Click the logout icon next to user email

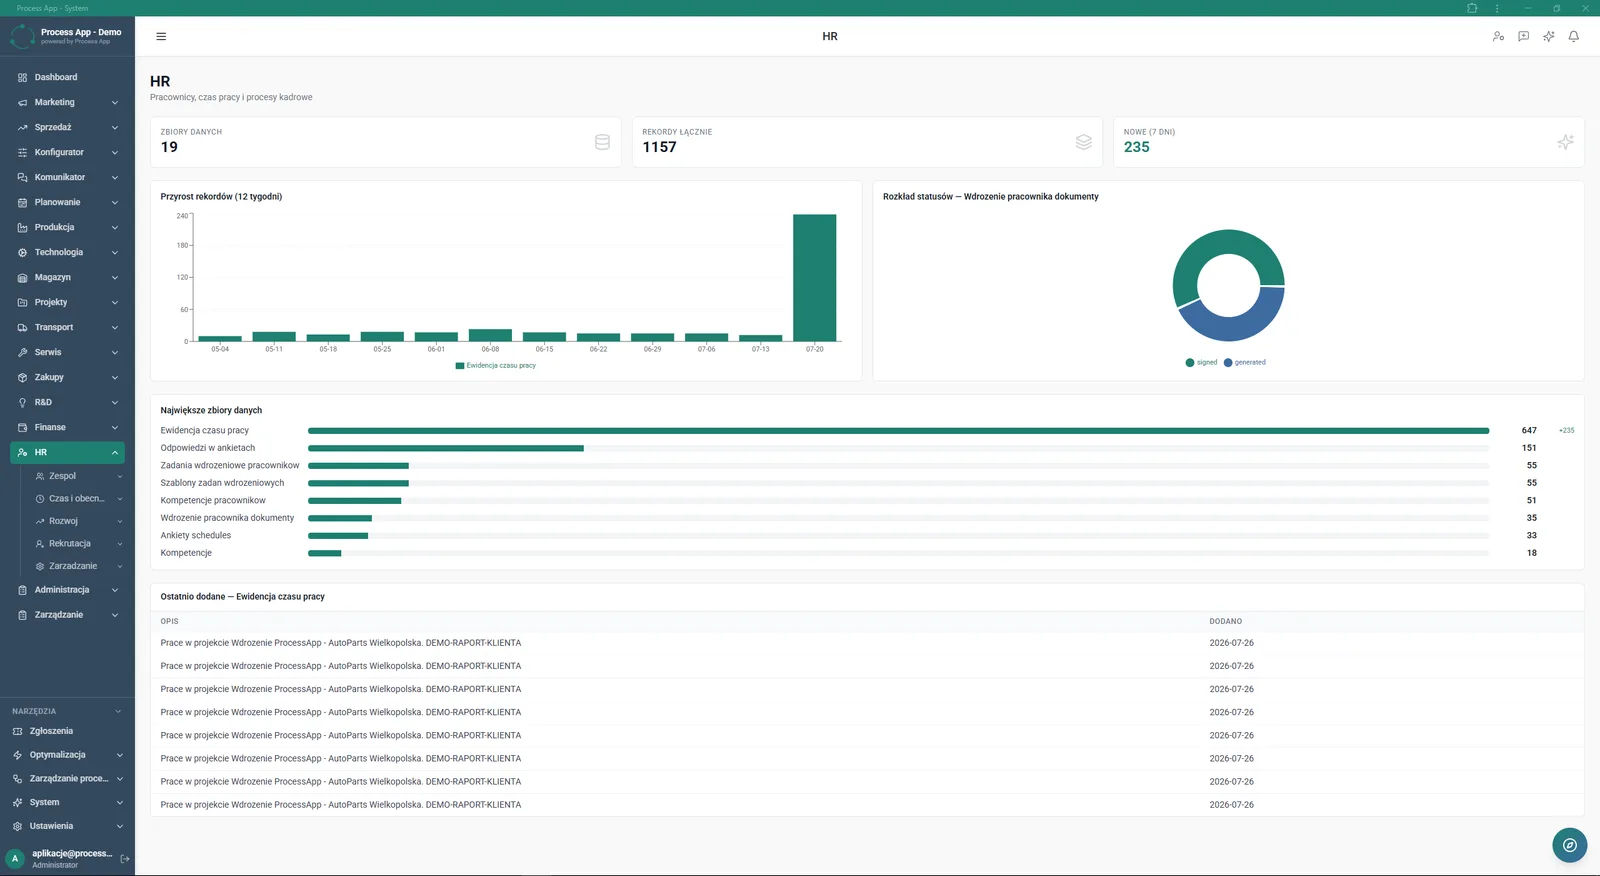(x=125, y=859)
